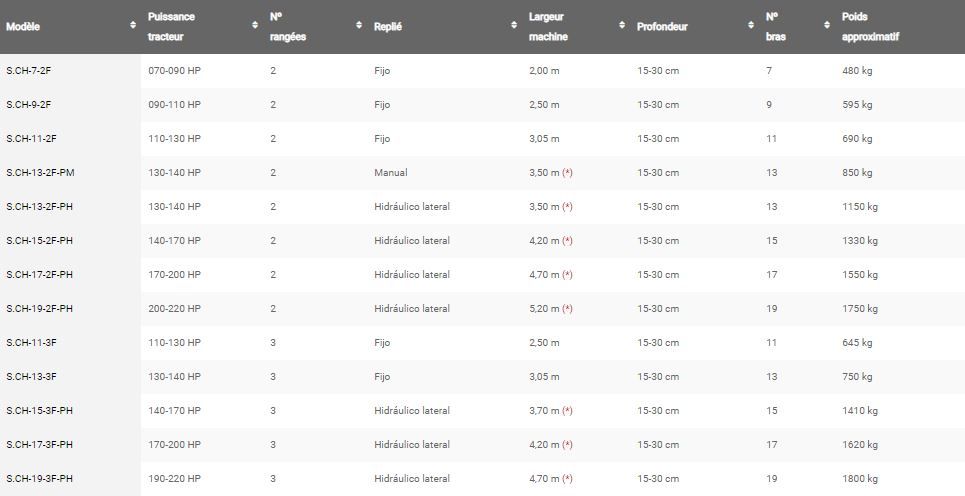This screenshot has width=965, height=496.
Task: Select the 070-090 HP power cell
Action: click(x=174, y=71)
